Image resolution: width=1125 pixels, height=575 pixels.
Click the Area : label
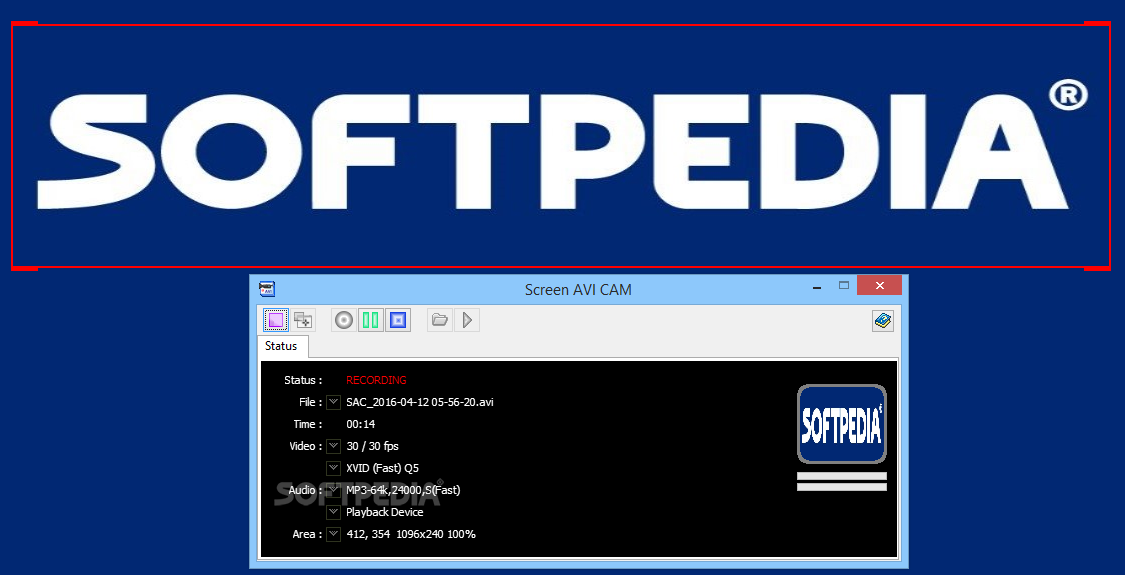(308, 535)
